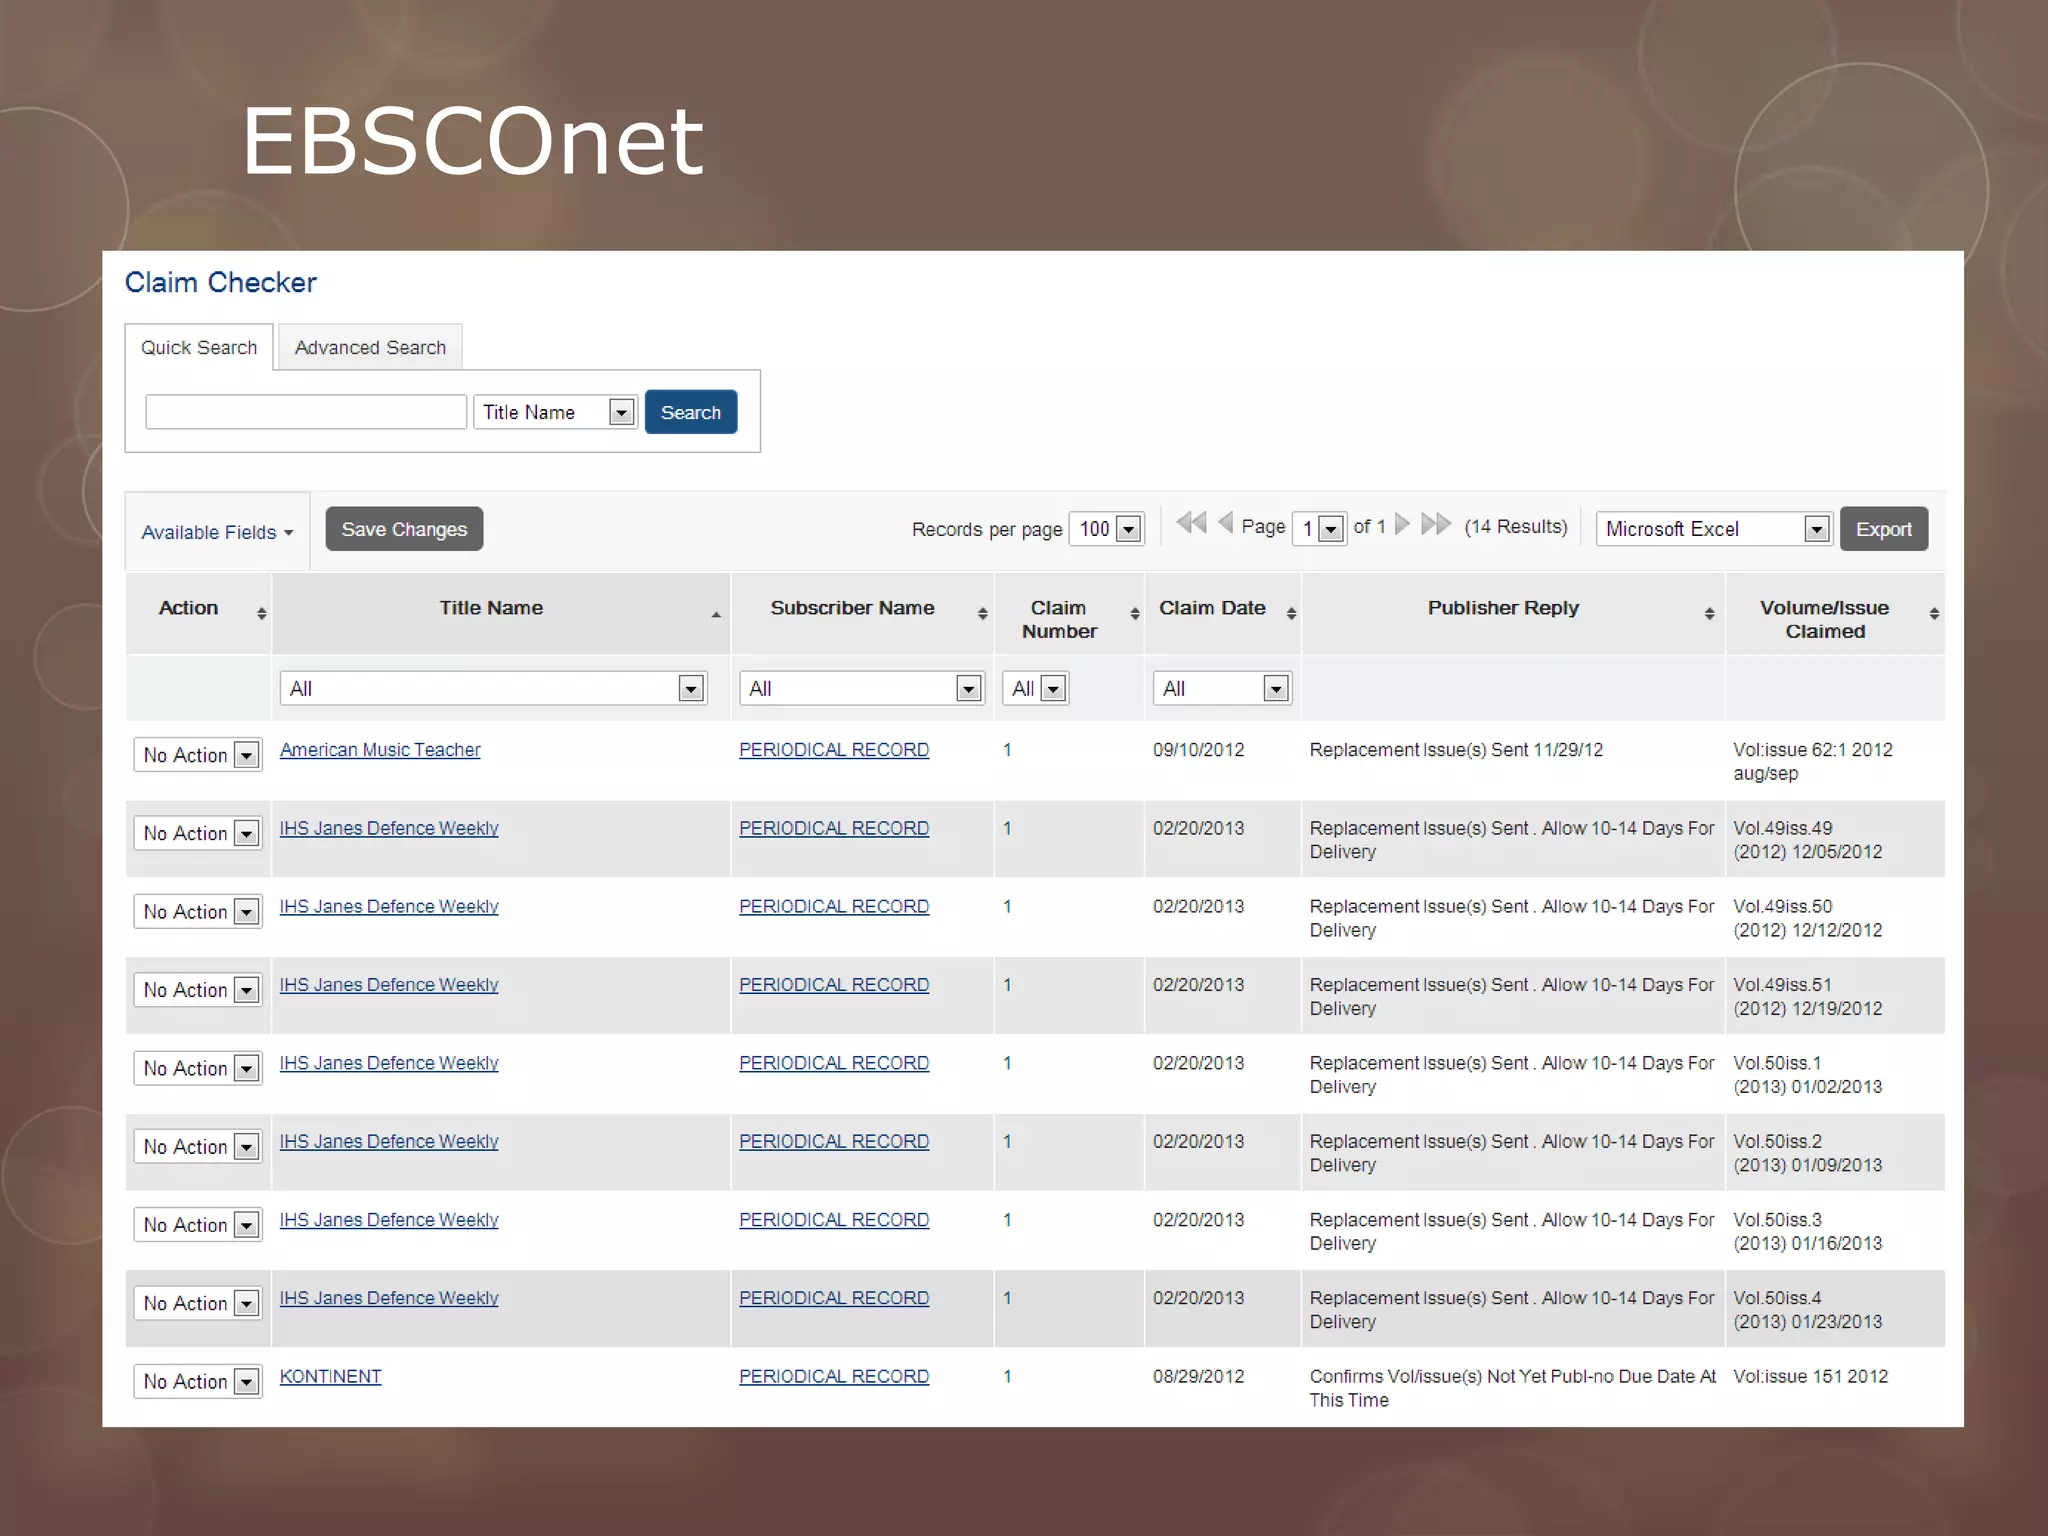Open action dropdown for Vol.50iss.4 row
Image resolution: width=2048 pixels, height=1536 pixels.
point(198,1303)
